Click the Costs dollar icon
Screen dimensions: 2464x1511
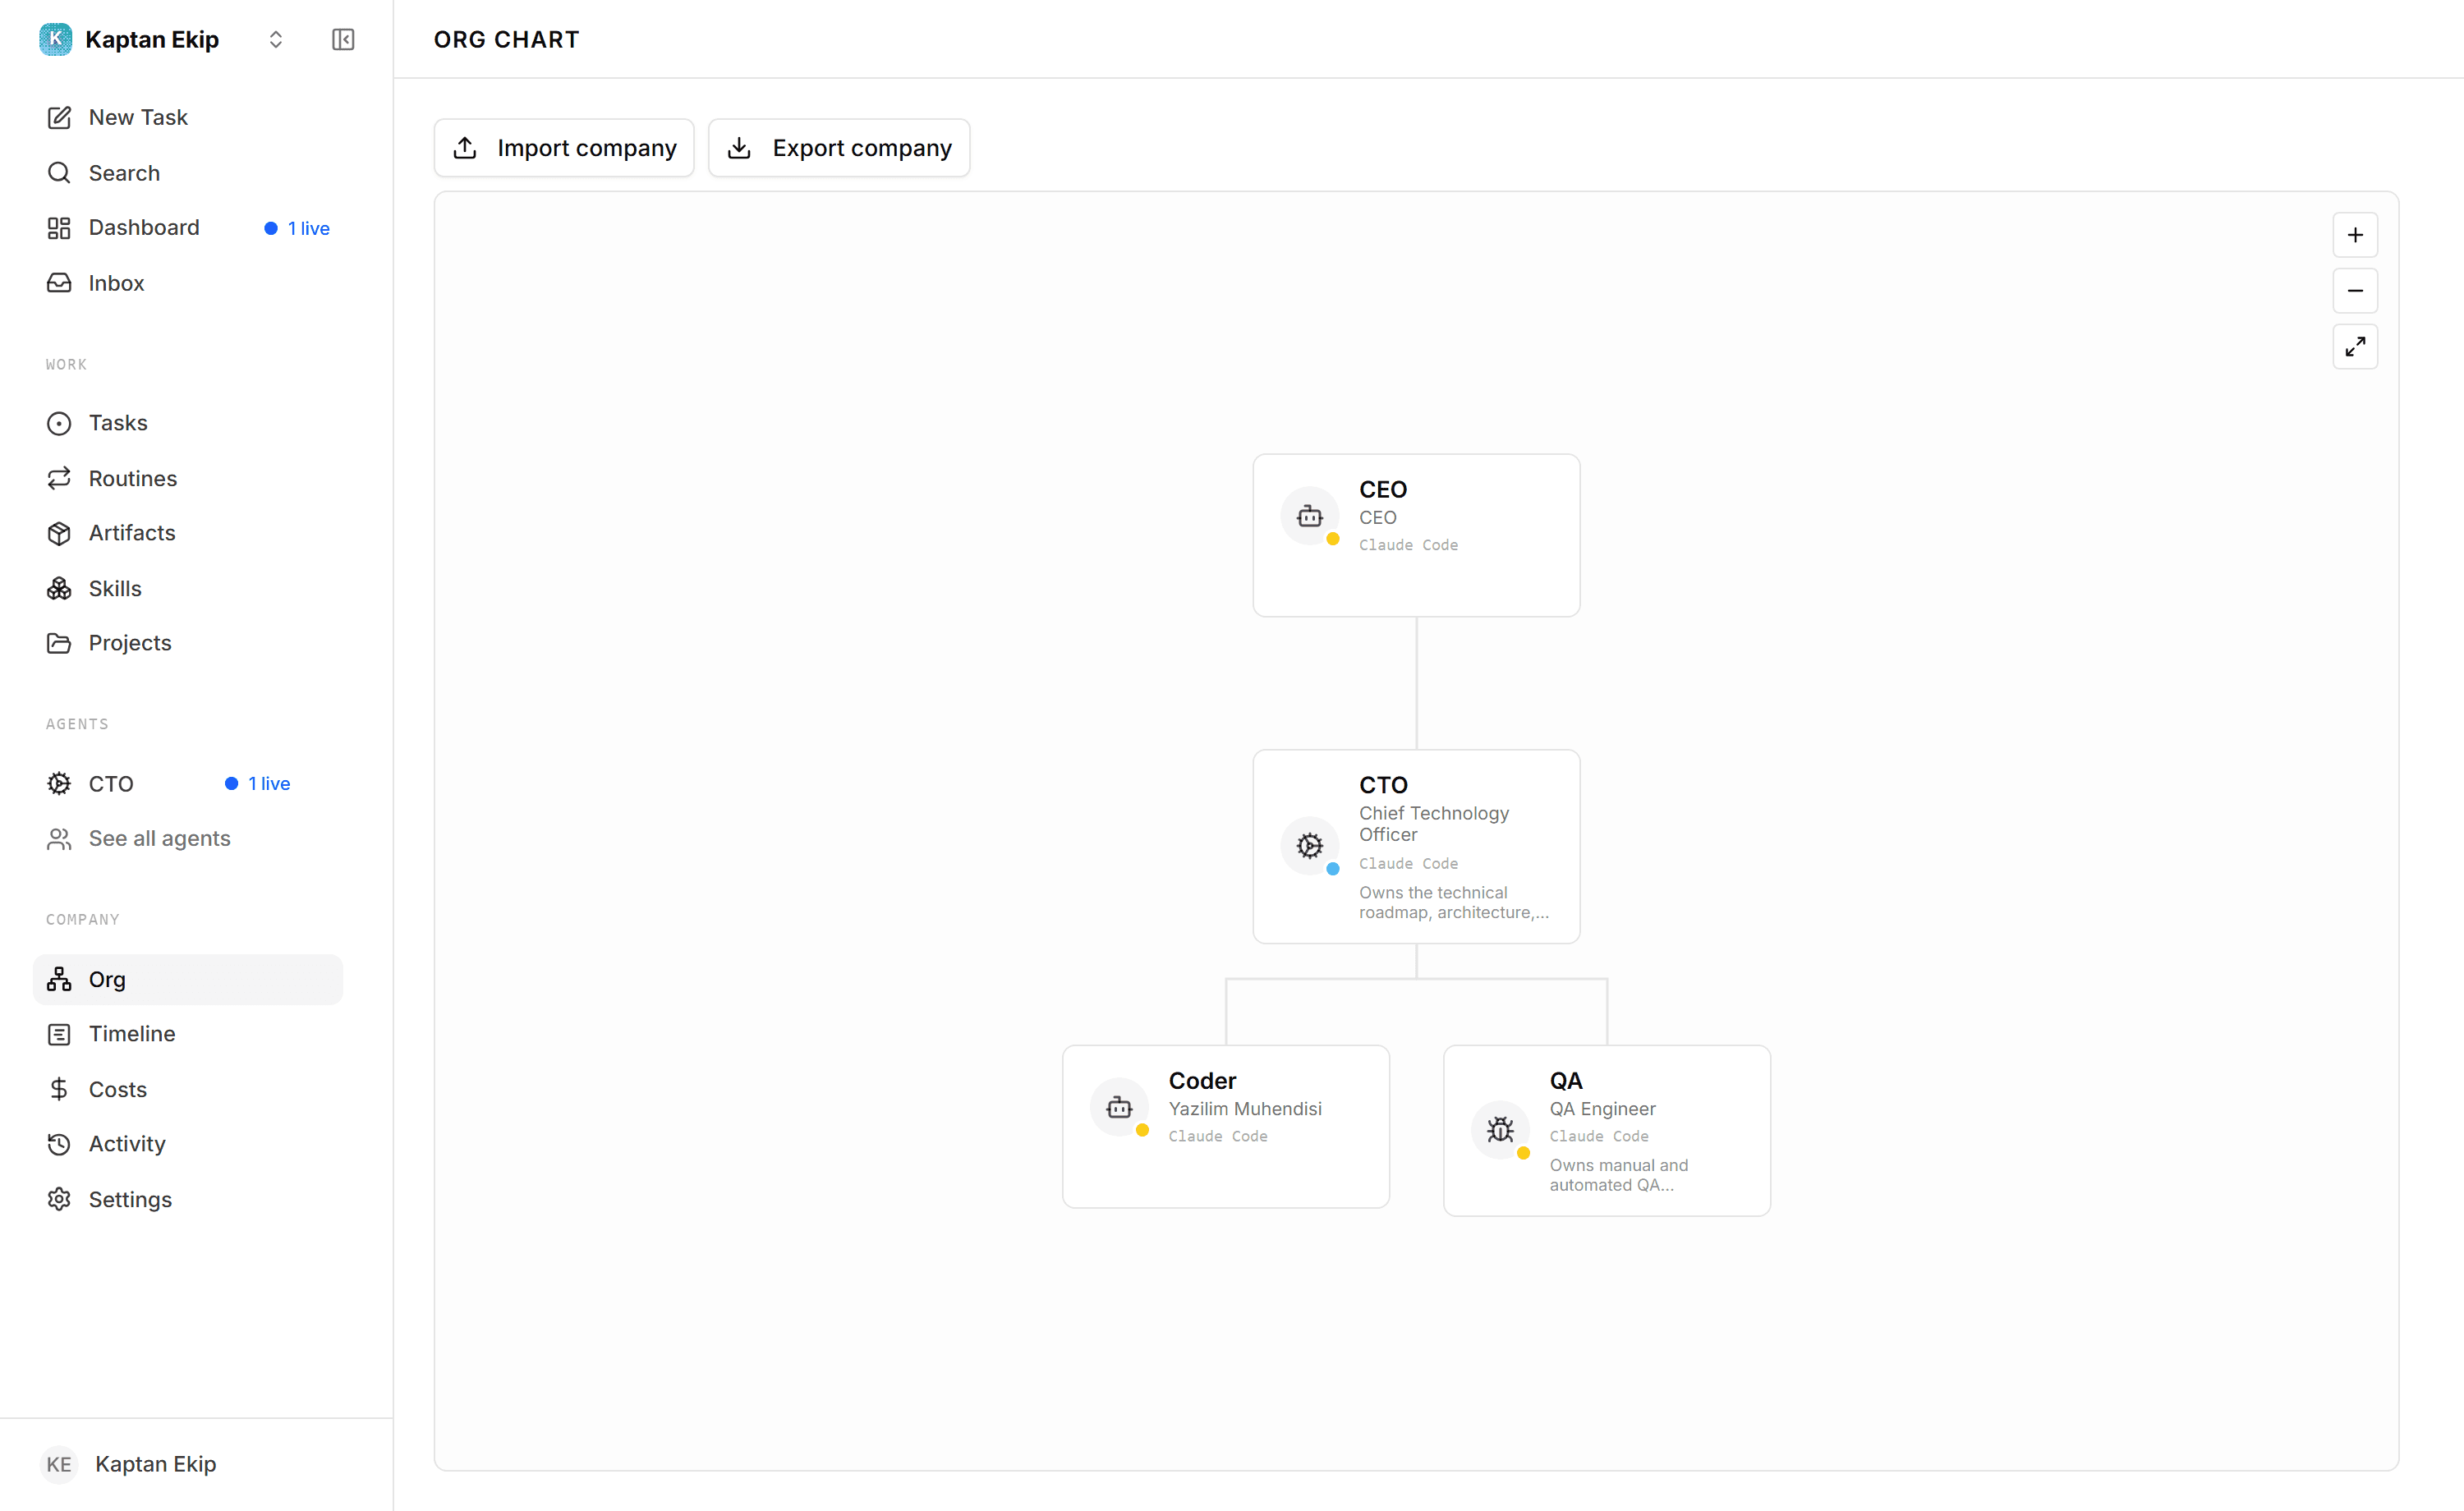59,1089
